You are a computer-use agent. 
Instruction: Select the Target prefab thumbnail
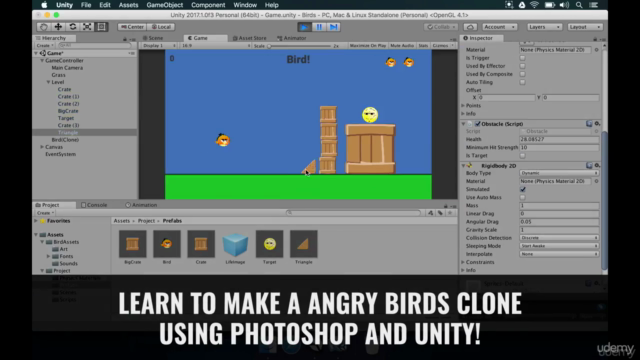(269, 244)
